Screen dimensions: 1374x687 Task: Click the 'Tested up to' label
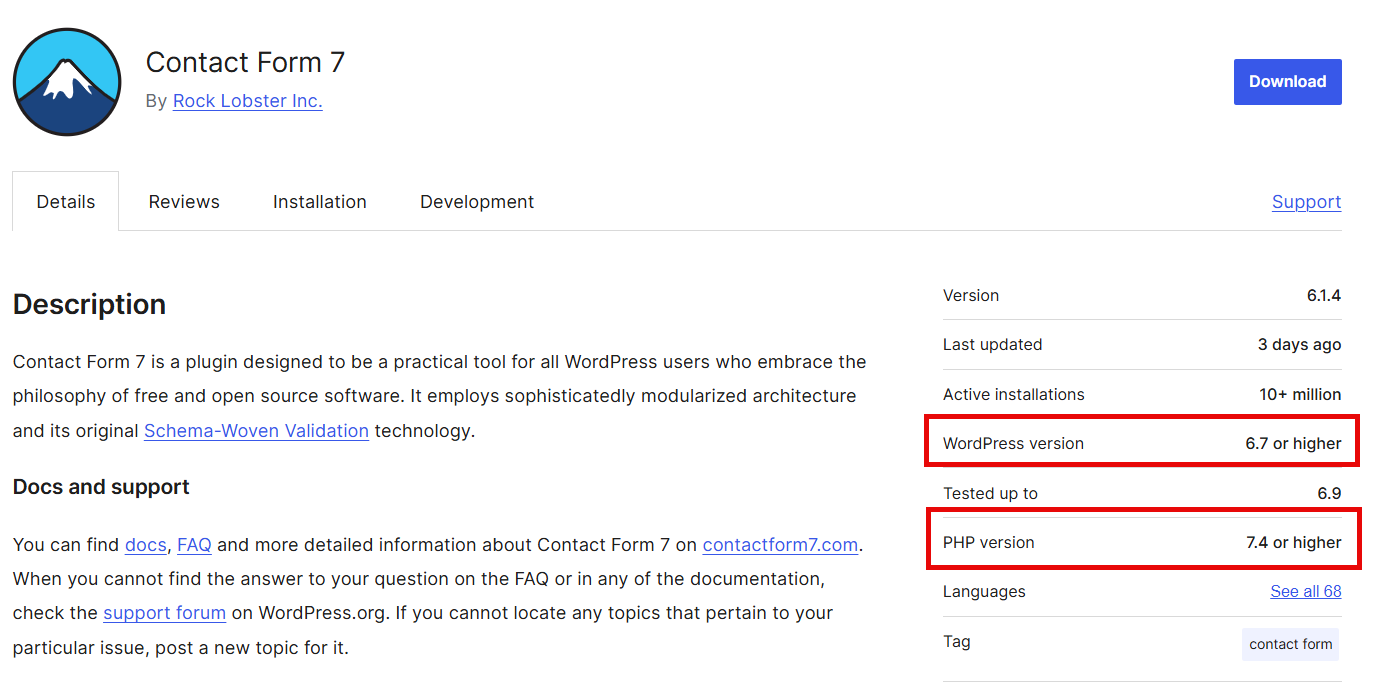coord(990,493)
